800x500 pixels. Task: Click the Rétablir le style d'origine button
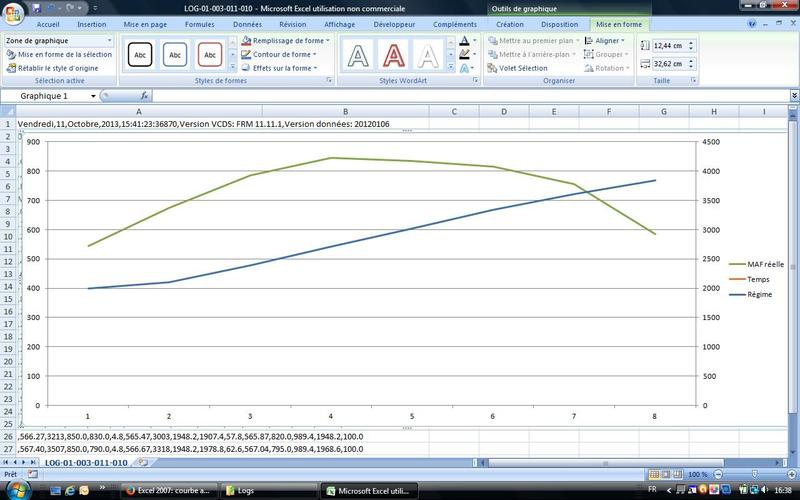click(58, 68)
